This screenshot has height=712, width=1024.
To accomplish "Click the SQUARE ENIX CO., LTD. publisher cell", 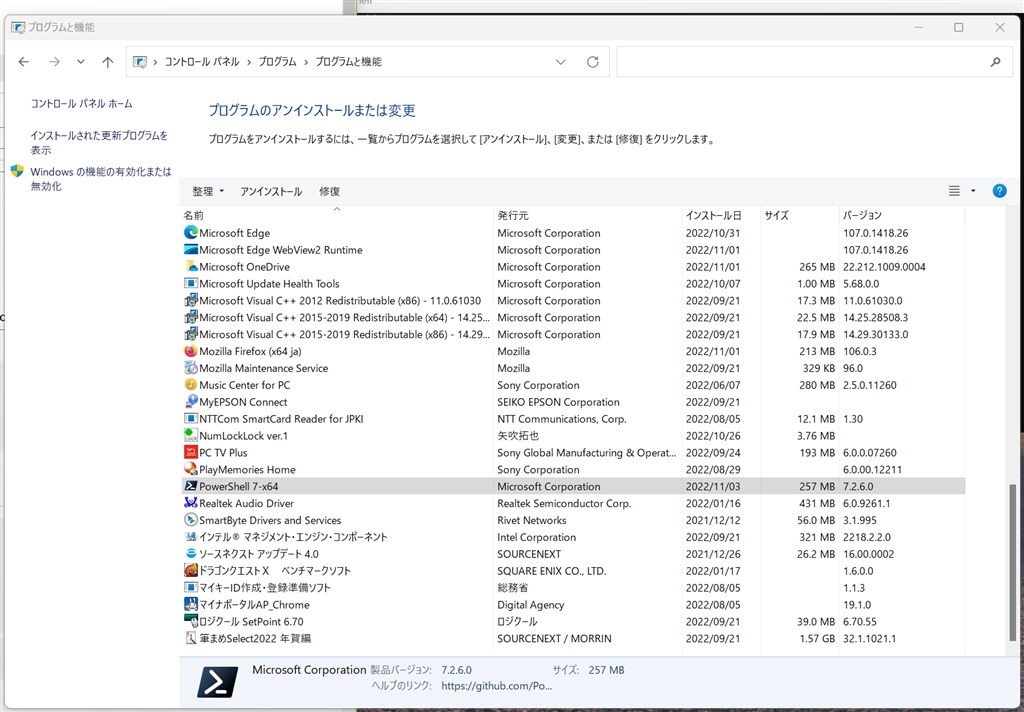I will point(552,571).
